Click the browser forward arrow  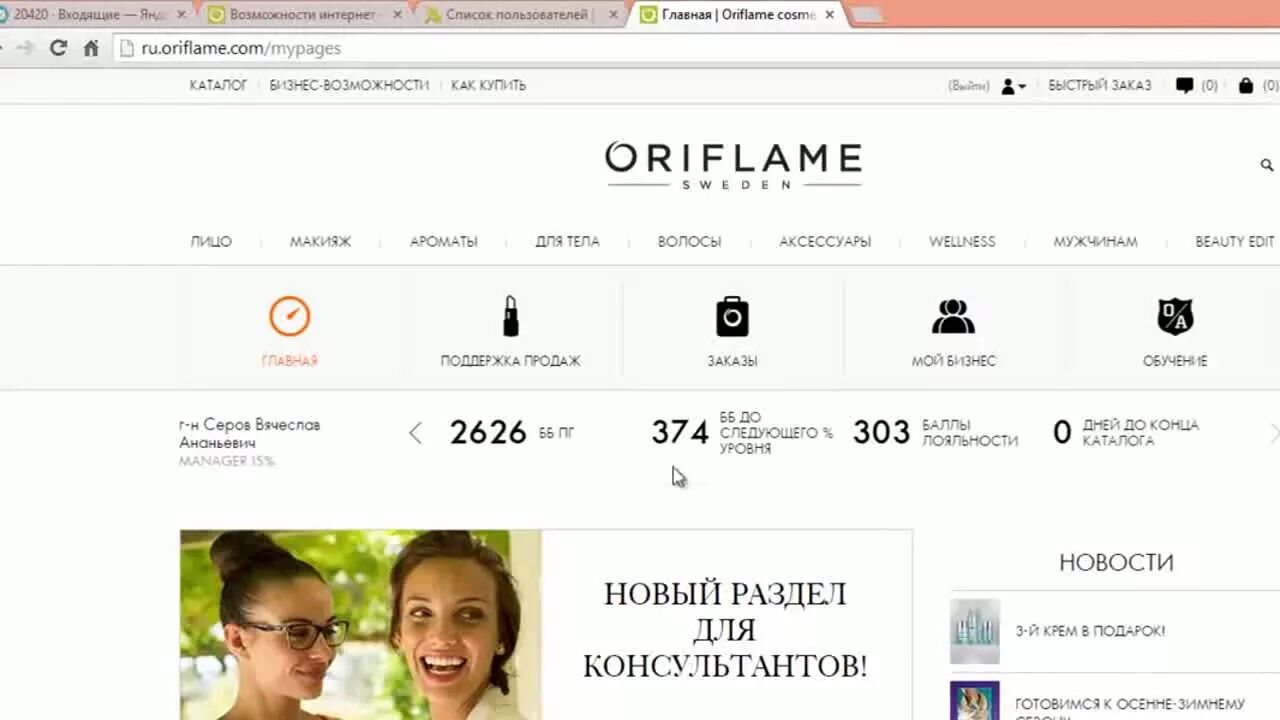pos(25,48)
